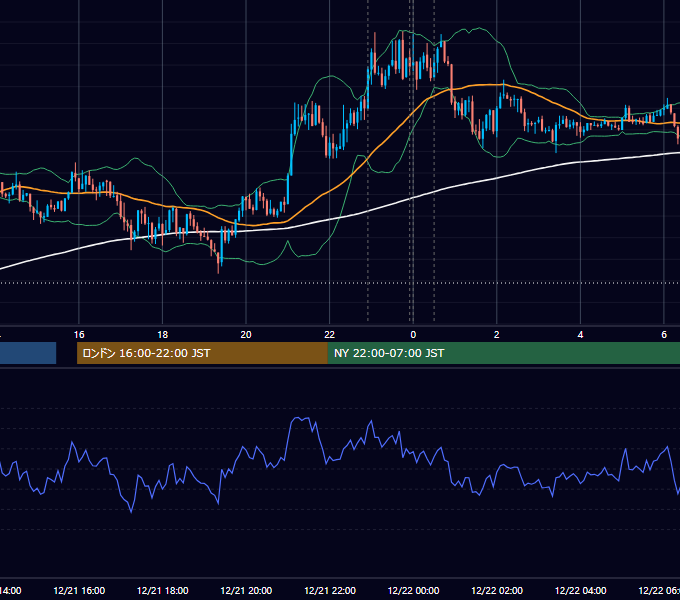Screen dimensions: 680x600
Task: Click hour label 6 under price chart
Action: [664, 335]
